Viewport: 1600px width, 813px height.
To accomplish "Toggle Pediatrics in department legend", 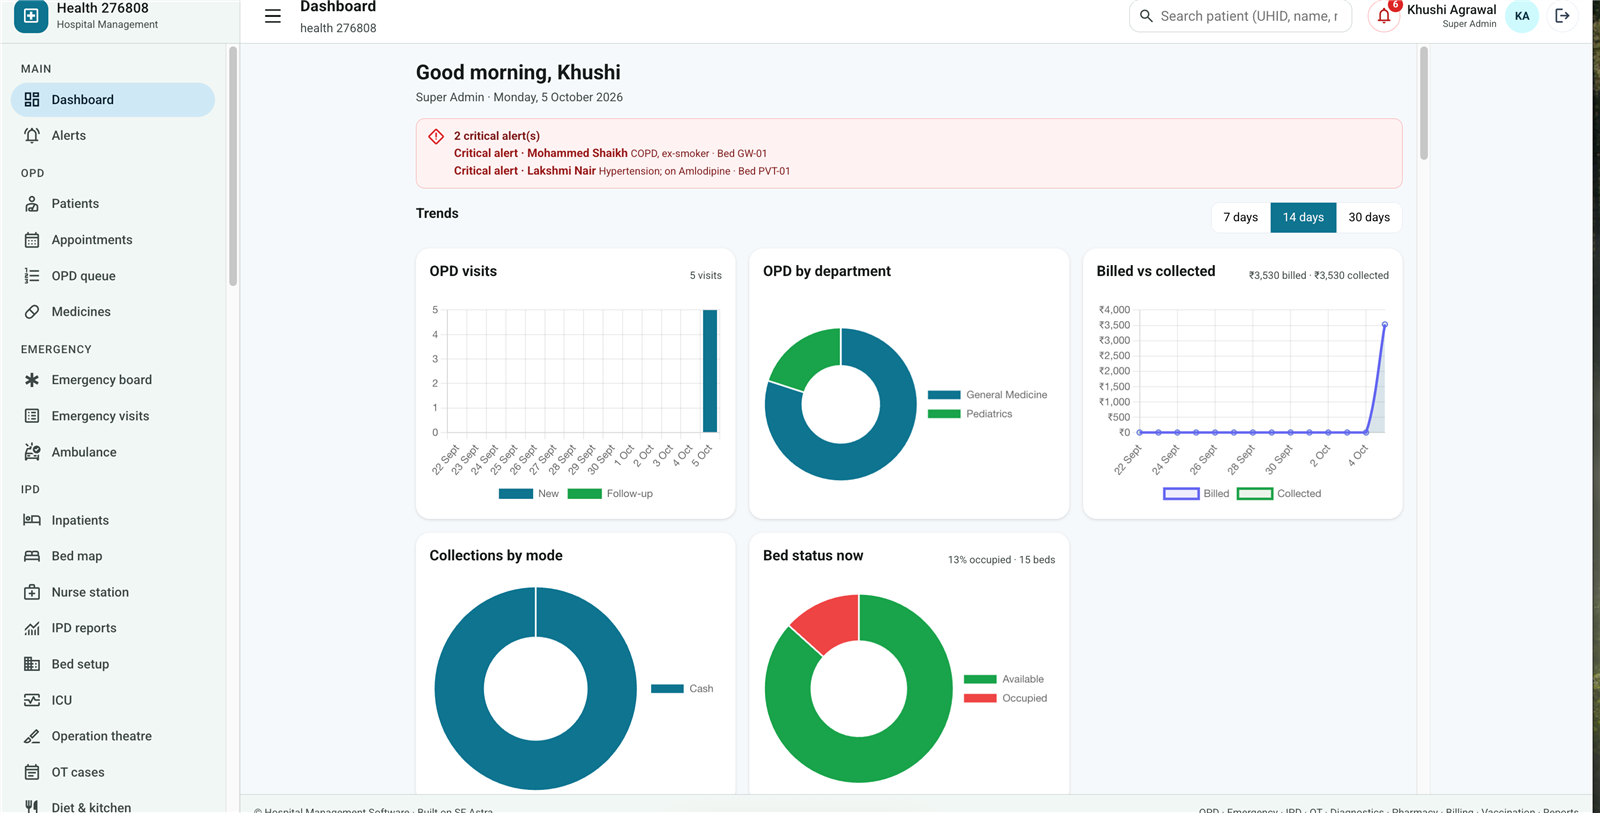I will tap(970, 414).
